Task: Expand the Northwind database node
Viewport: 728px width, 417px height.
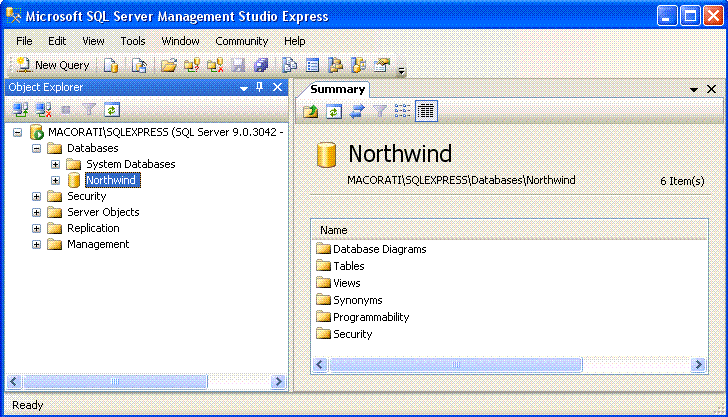Action: point(55,180)
